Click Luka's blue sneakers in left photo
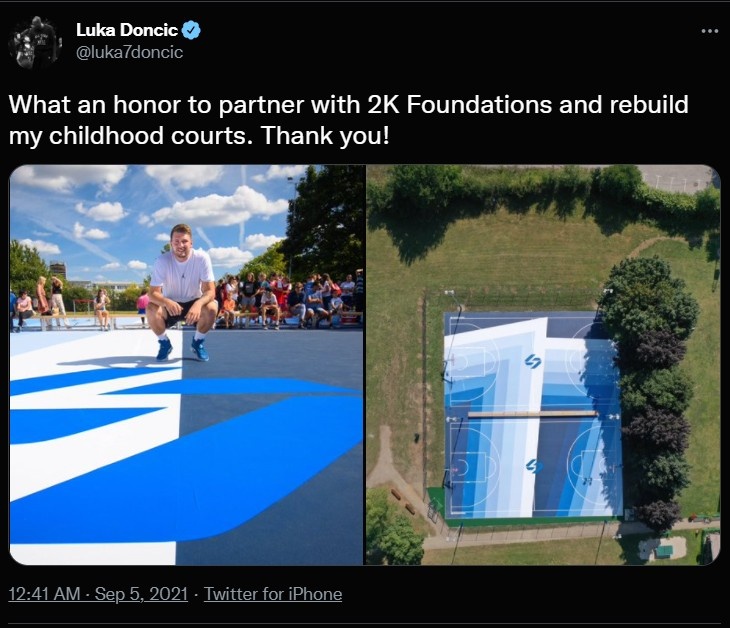Viewport: 730px width, 628px height. (182, 349)
